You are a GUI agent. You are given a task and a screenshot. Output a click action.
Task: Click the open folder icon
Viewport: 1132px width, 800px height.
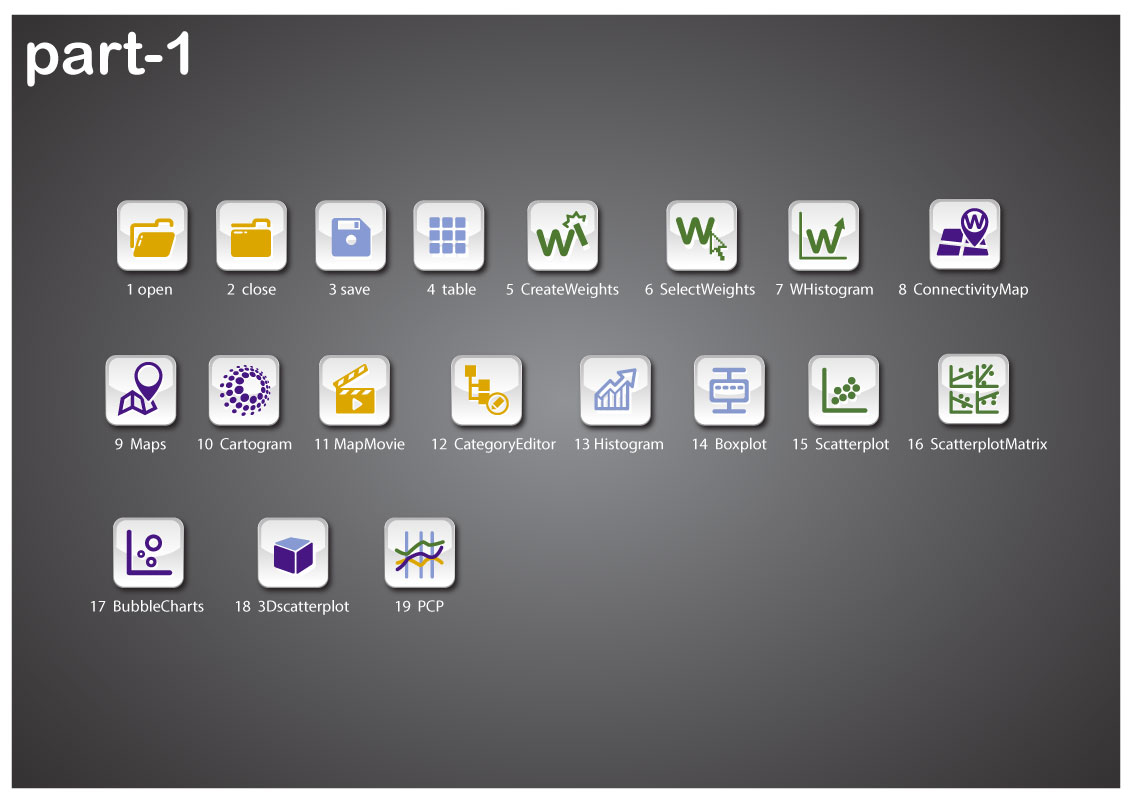click(152, 236)
